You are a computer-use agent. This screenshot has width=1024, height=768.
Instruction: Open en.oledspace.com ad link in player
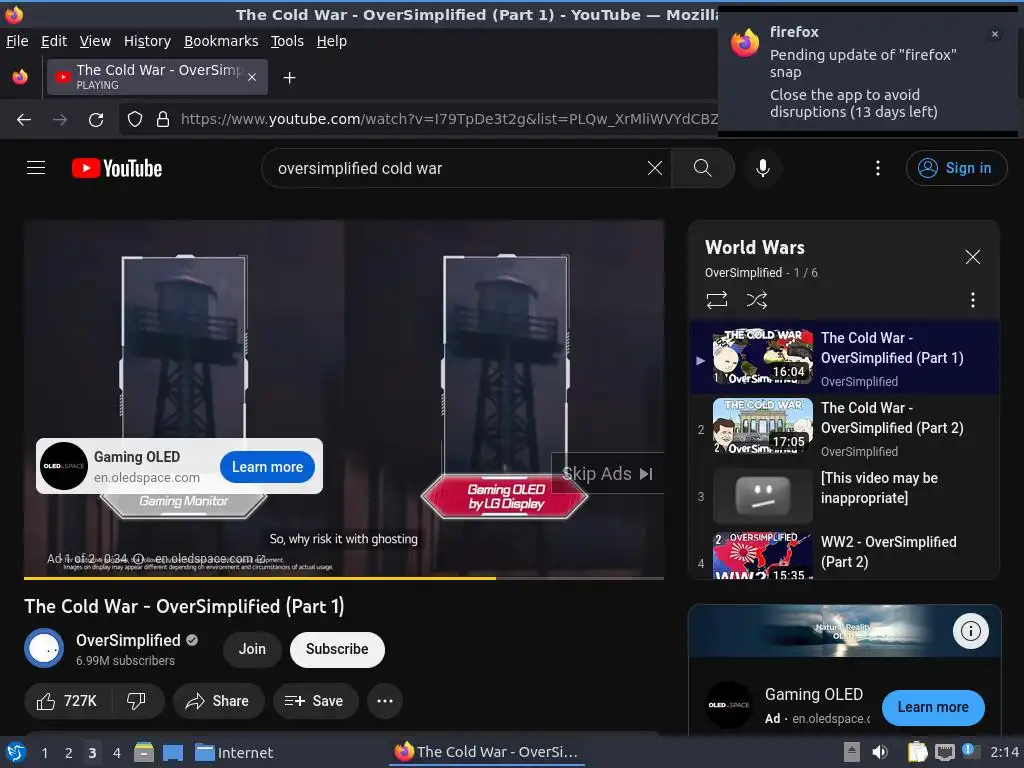pos(209,558)
